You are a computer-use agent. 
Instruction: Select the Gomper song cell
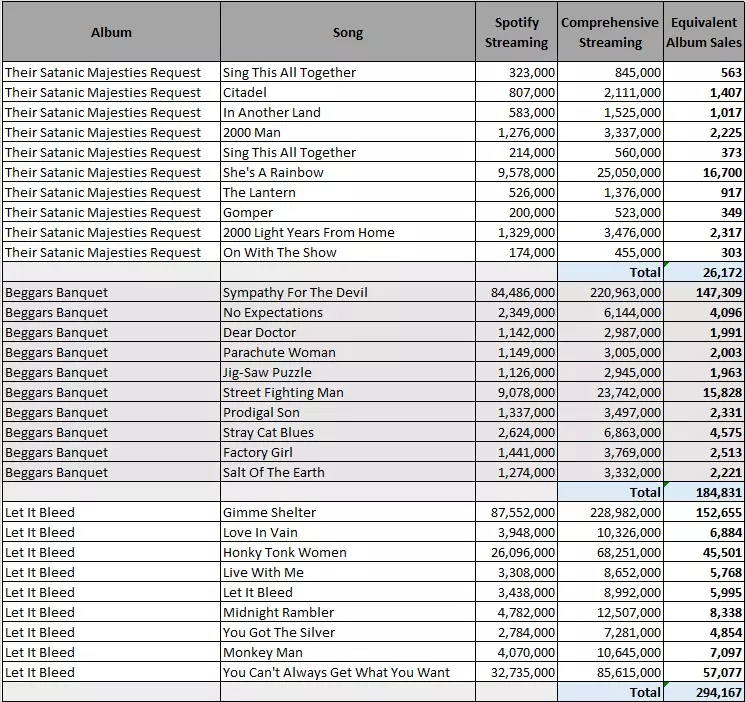click(348, 212)
